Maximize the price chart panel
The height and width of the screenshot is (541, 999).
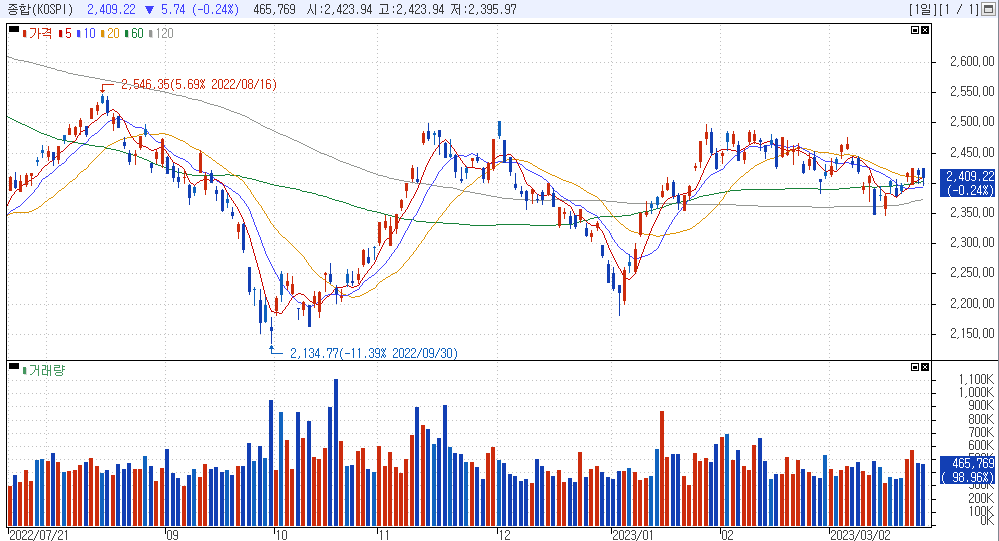[915, 30]
